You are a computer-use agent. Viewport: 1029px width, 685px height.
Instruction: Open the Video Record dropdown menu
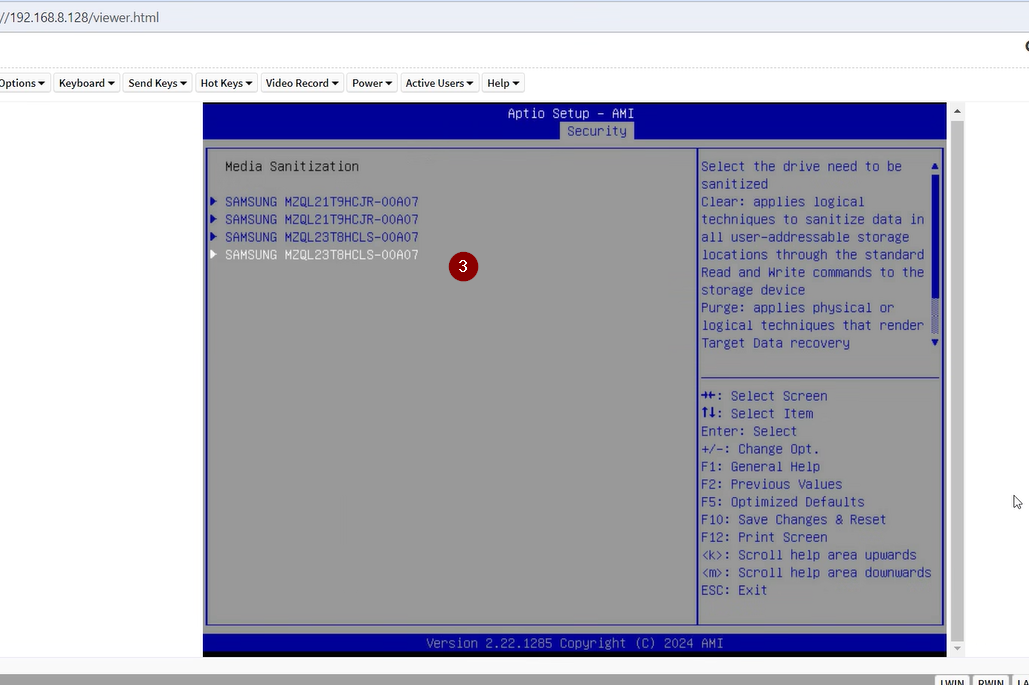click(x=302, y=83)
